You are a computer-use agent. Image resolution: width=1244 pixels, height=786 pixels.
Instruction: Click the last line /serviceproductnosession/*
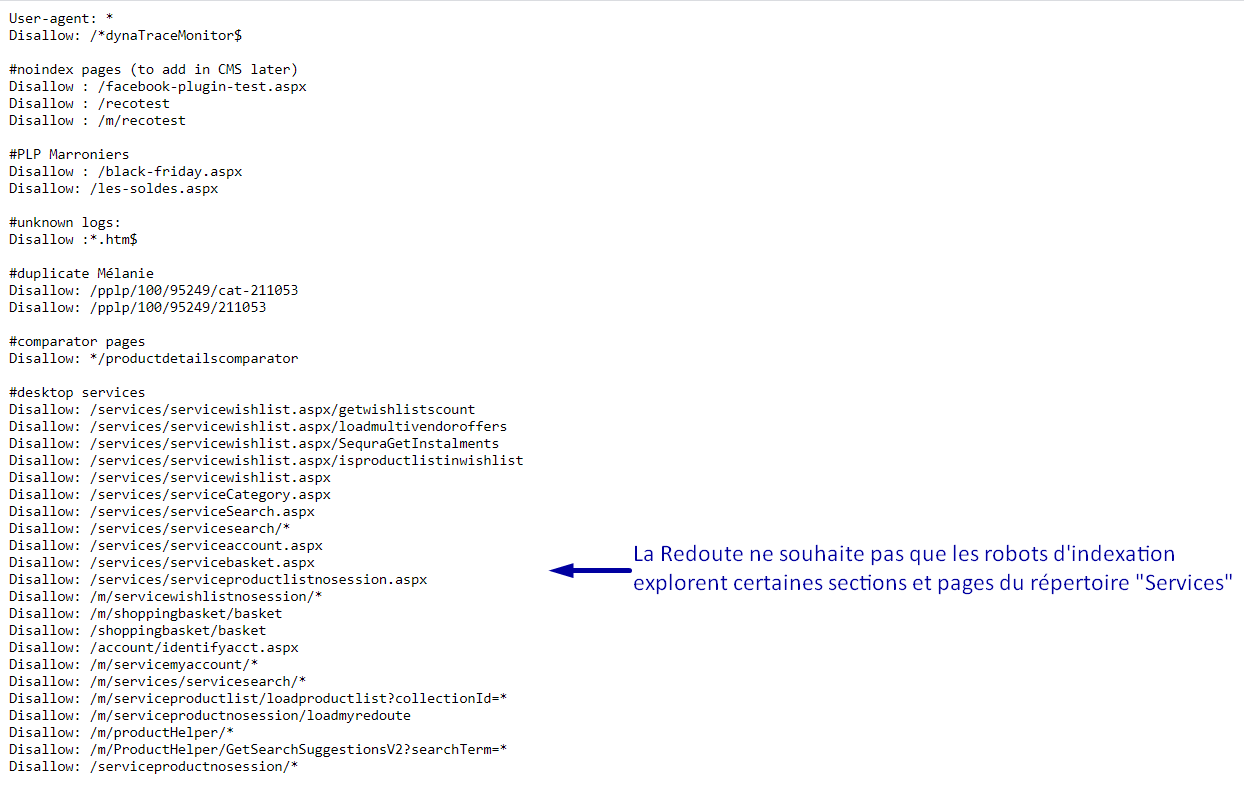pyautogui.click(x=153, y=766)
